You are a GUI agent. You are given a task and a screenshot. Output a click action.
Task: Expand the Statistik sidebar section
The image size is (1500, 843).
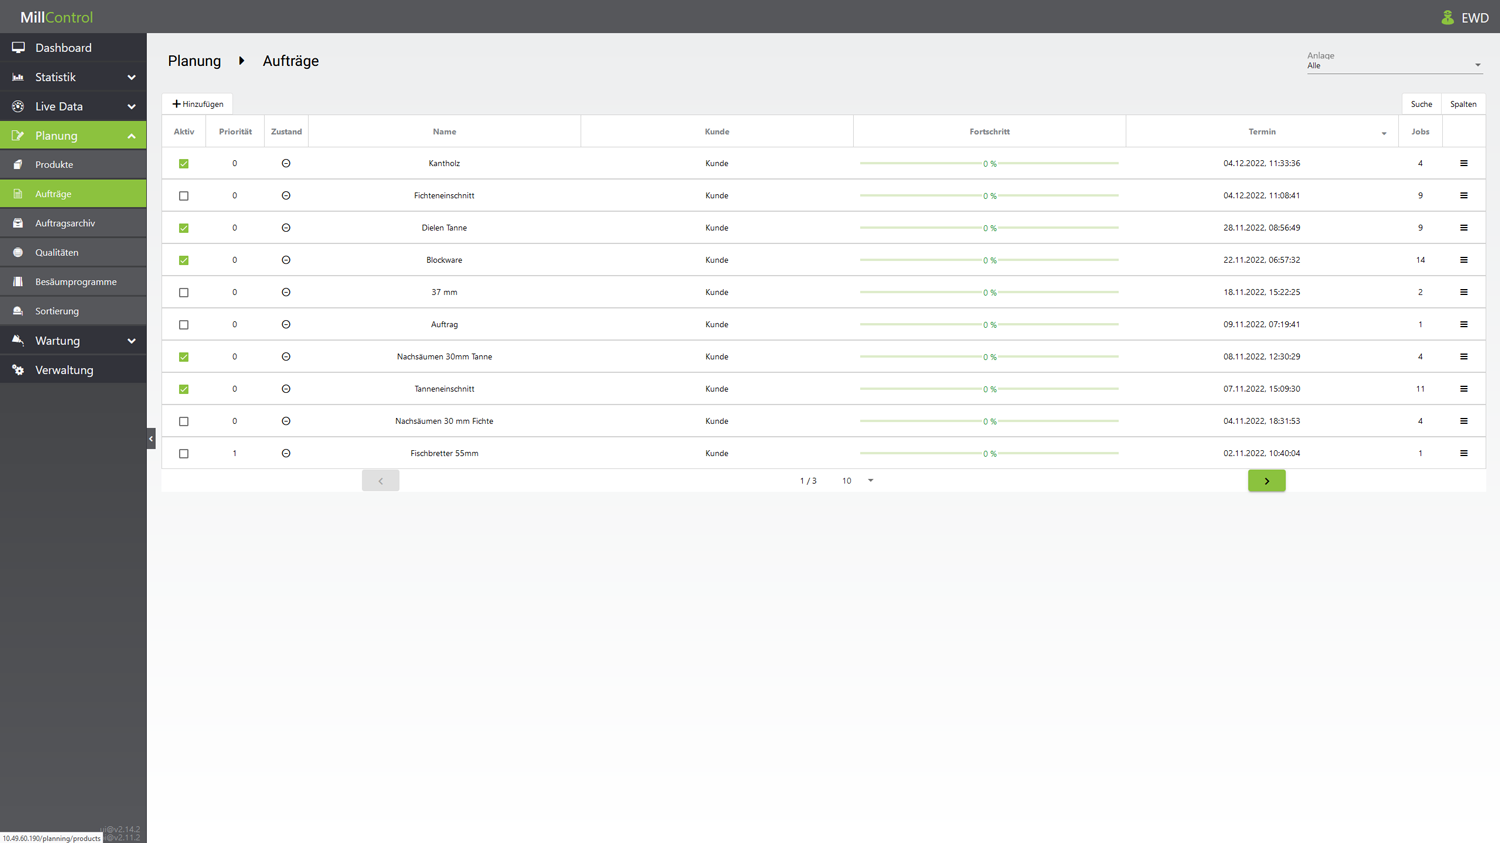pyautogui.click(x=73, y=77)
